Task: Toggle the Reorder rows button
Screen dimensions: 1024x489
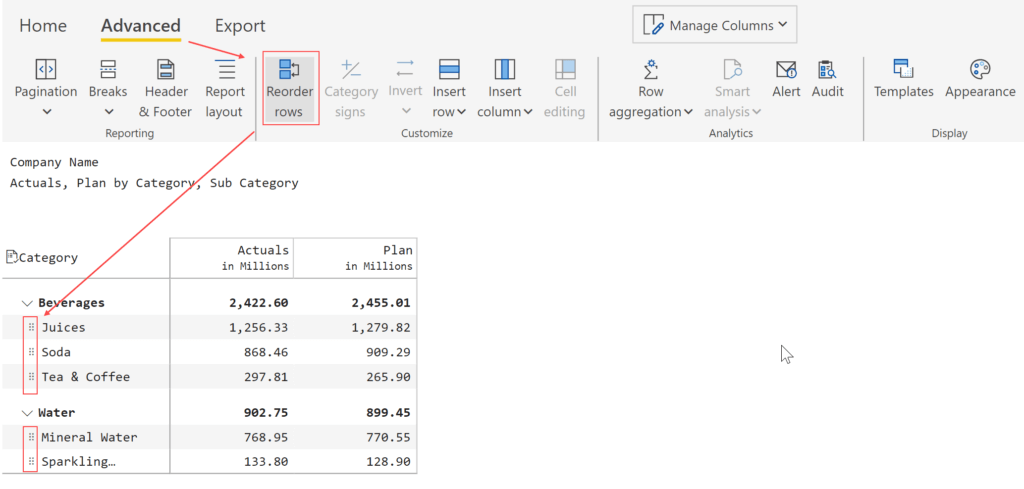Action: (x=290, y=89)
